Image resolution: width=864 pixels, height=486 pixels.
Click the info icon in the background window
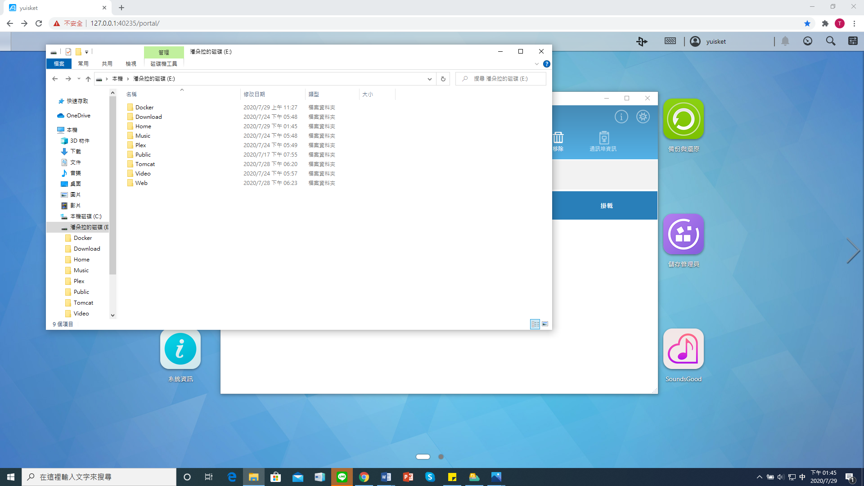pos(621,117)
